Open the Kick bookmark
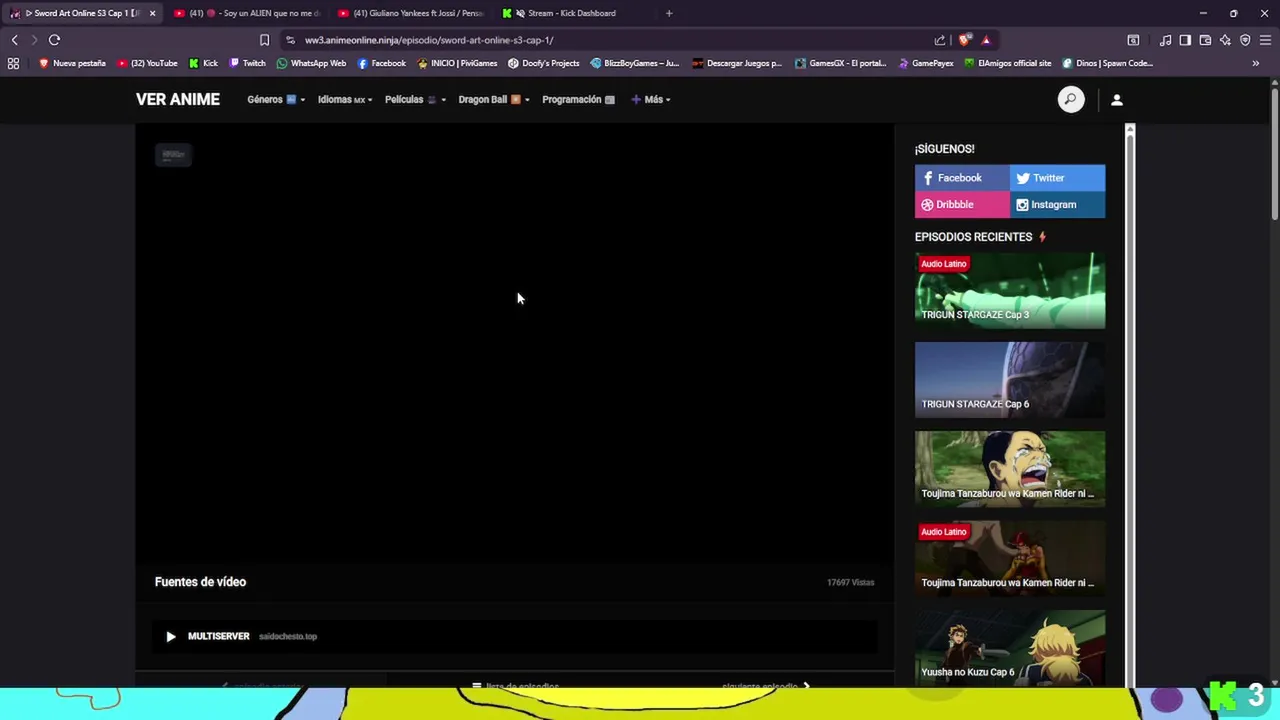This screenshot has height=720, width=1280. (x=203, y=63)
